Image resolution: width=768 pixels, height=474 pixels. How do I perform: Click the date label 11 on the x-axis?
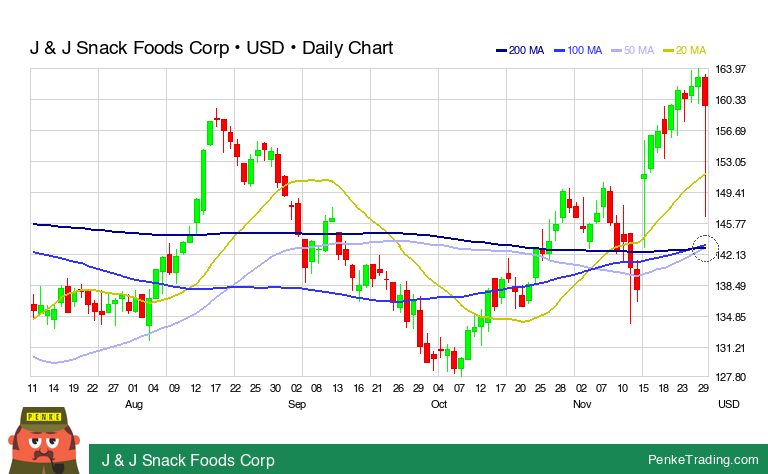point(32,388)
